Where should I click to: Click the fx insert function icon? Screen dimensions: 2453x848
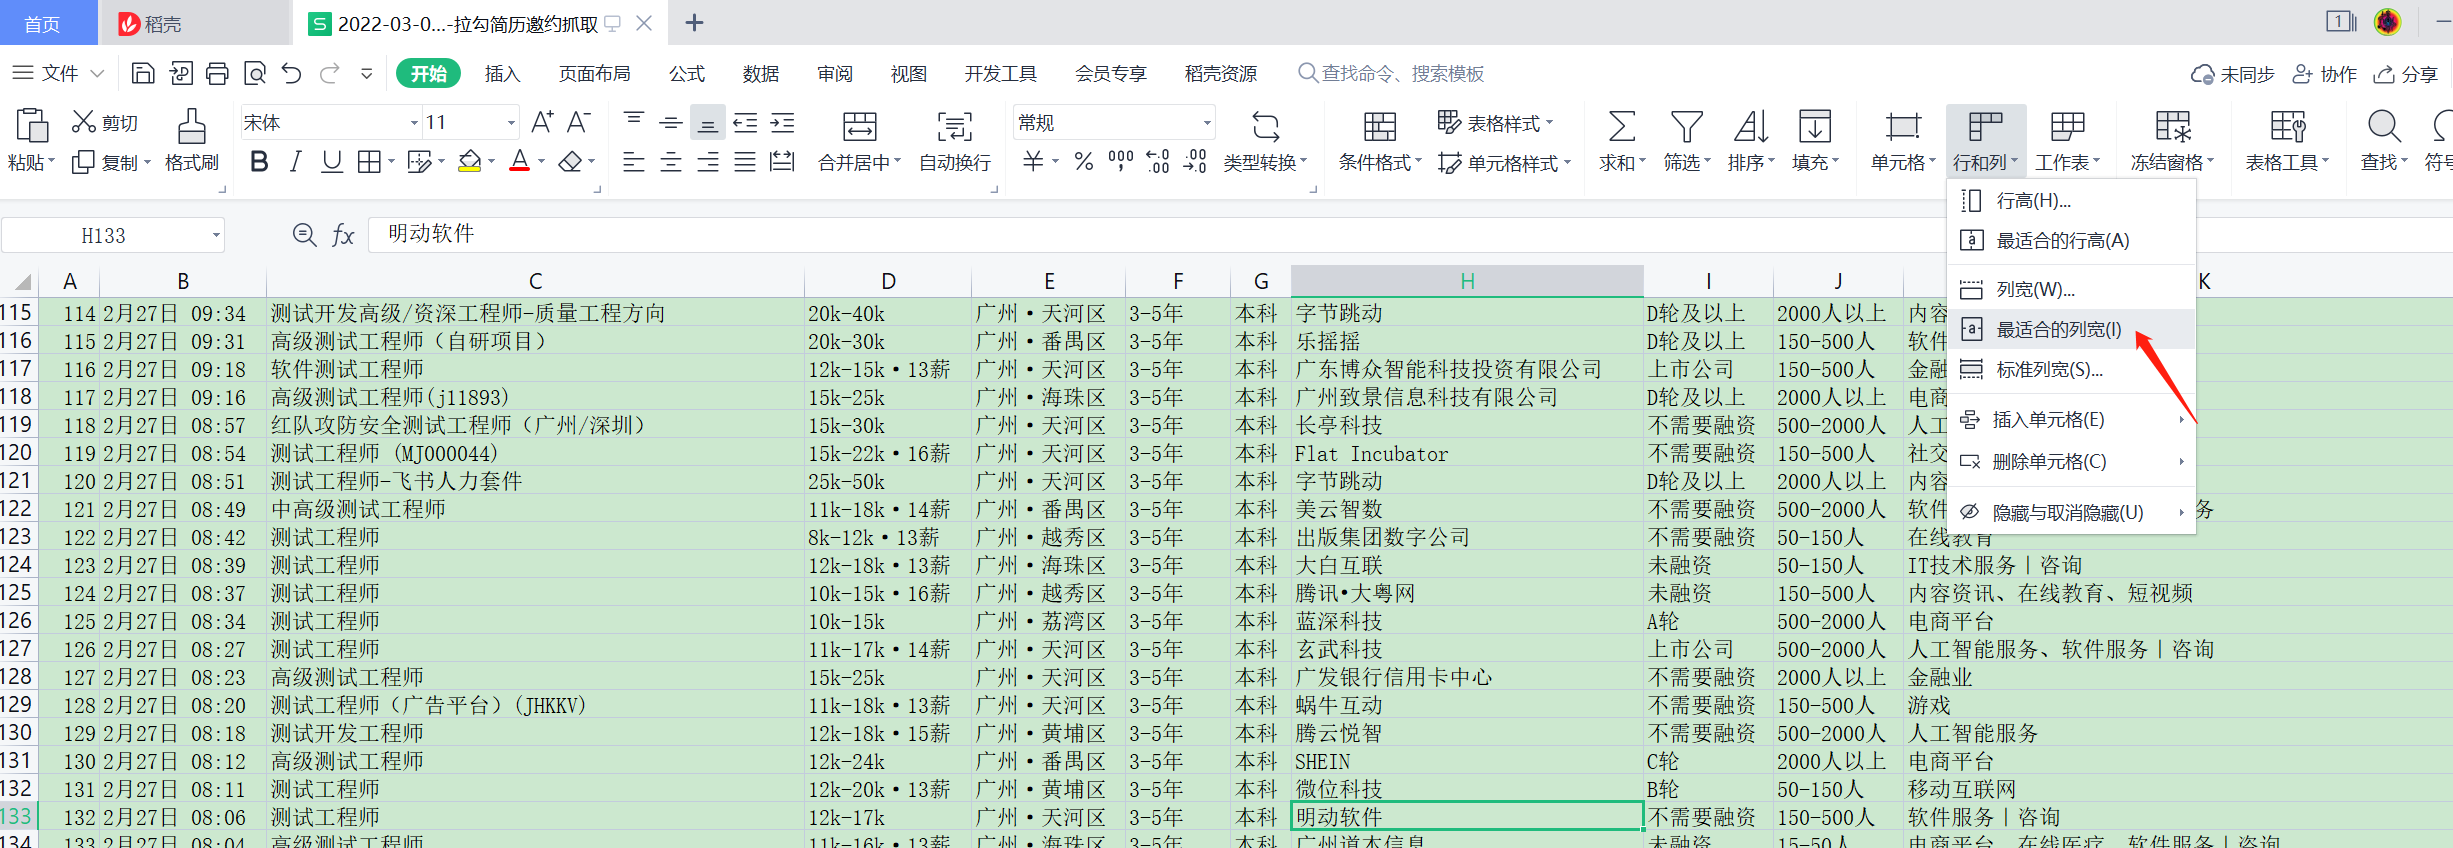click(343, 235)
